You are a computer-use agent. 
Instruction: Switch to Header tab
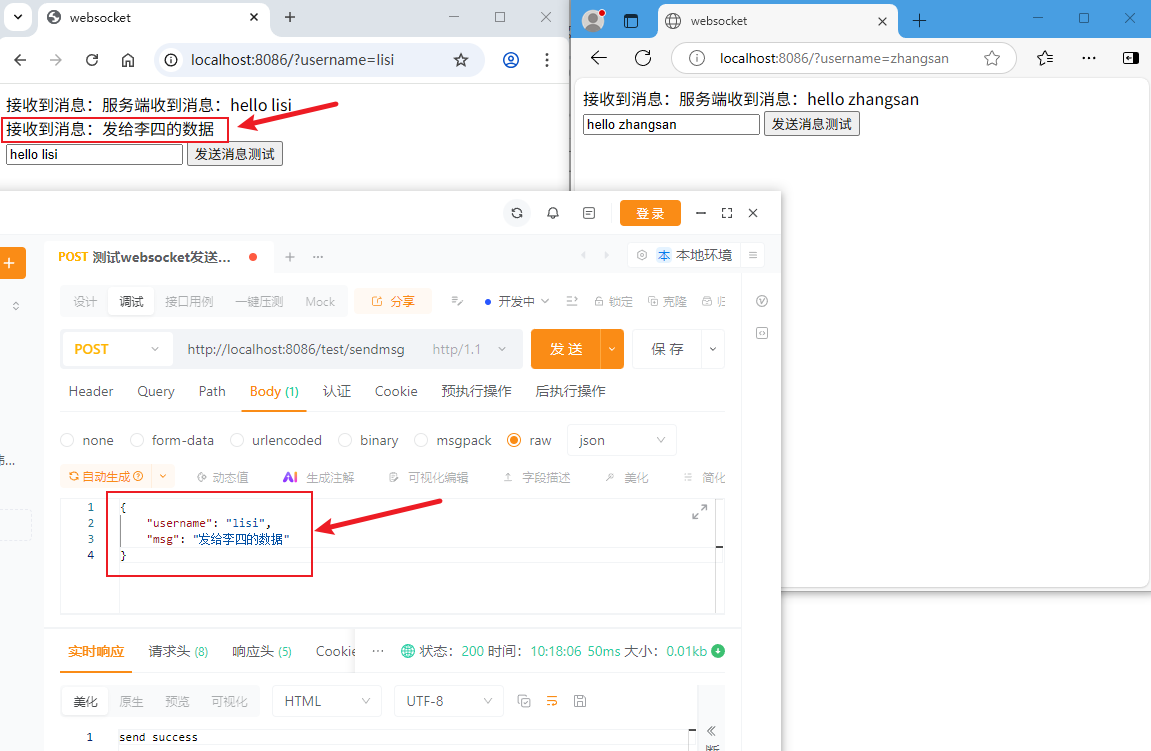click(91, 391)
